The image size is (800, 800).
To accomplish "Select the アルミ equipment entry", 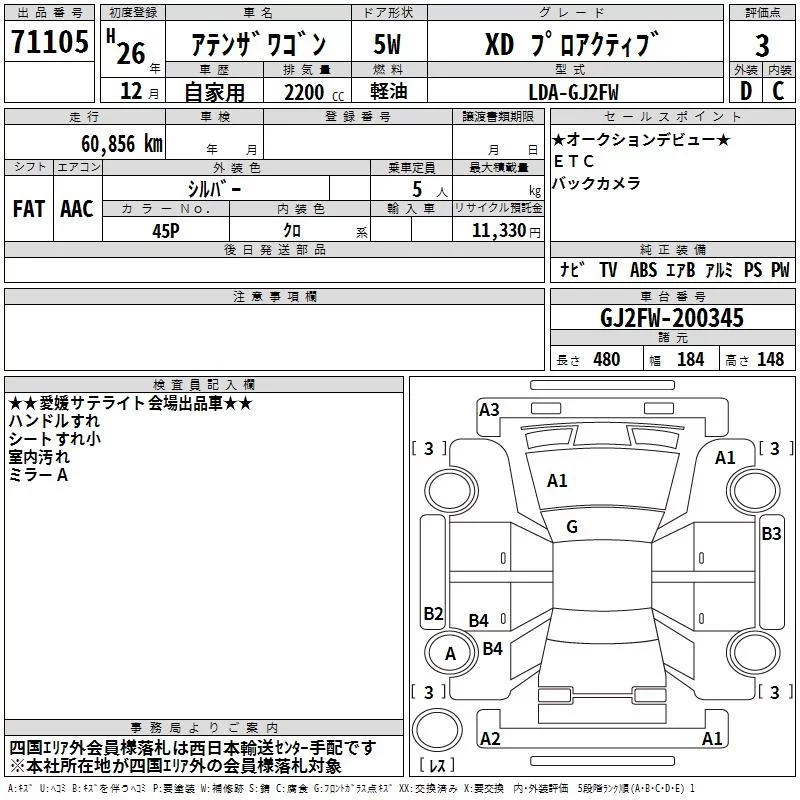I will click(719, 269).
